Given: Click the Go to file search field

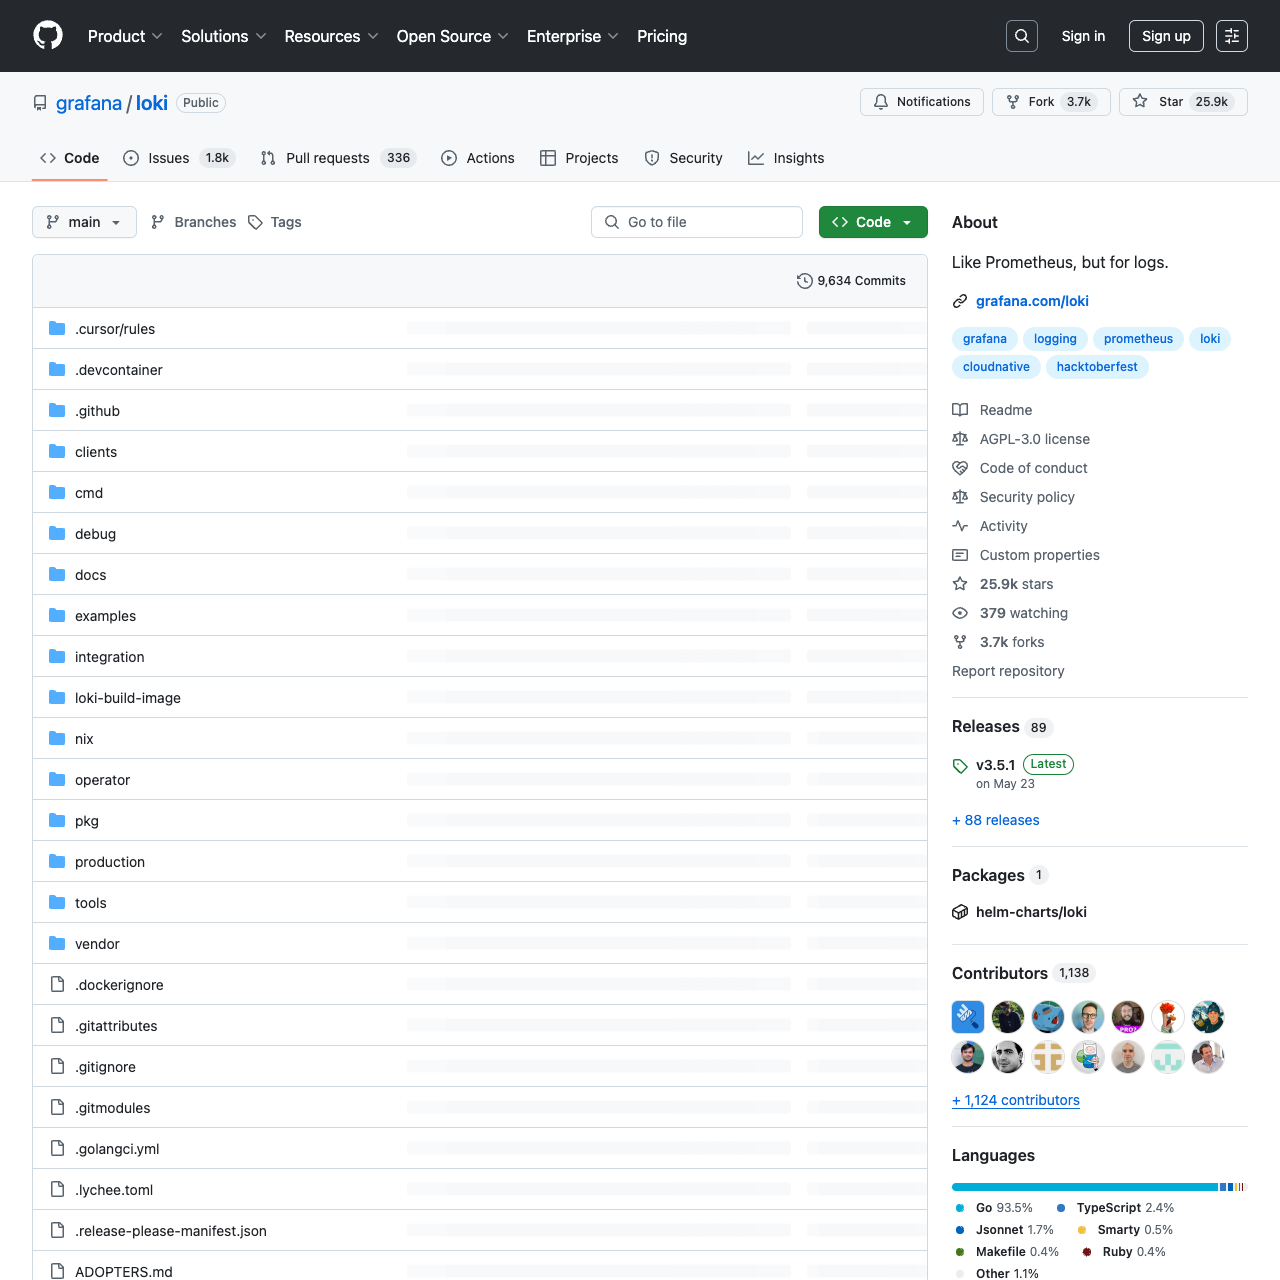Looking at the screenshot, I should (x=697, y=222).
